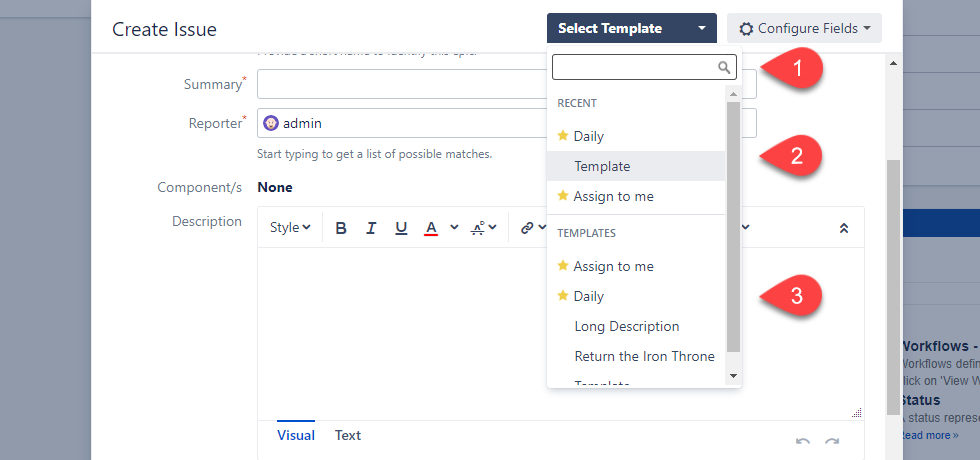980x460 pixels.
Task: Toggle italic formatting in description toolbar
Action: (x=371, y=228)
